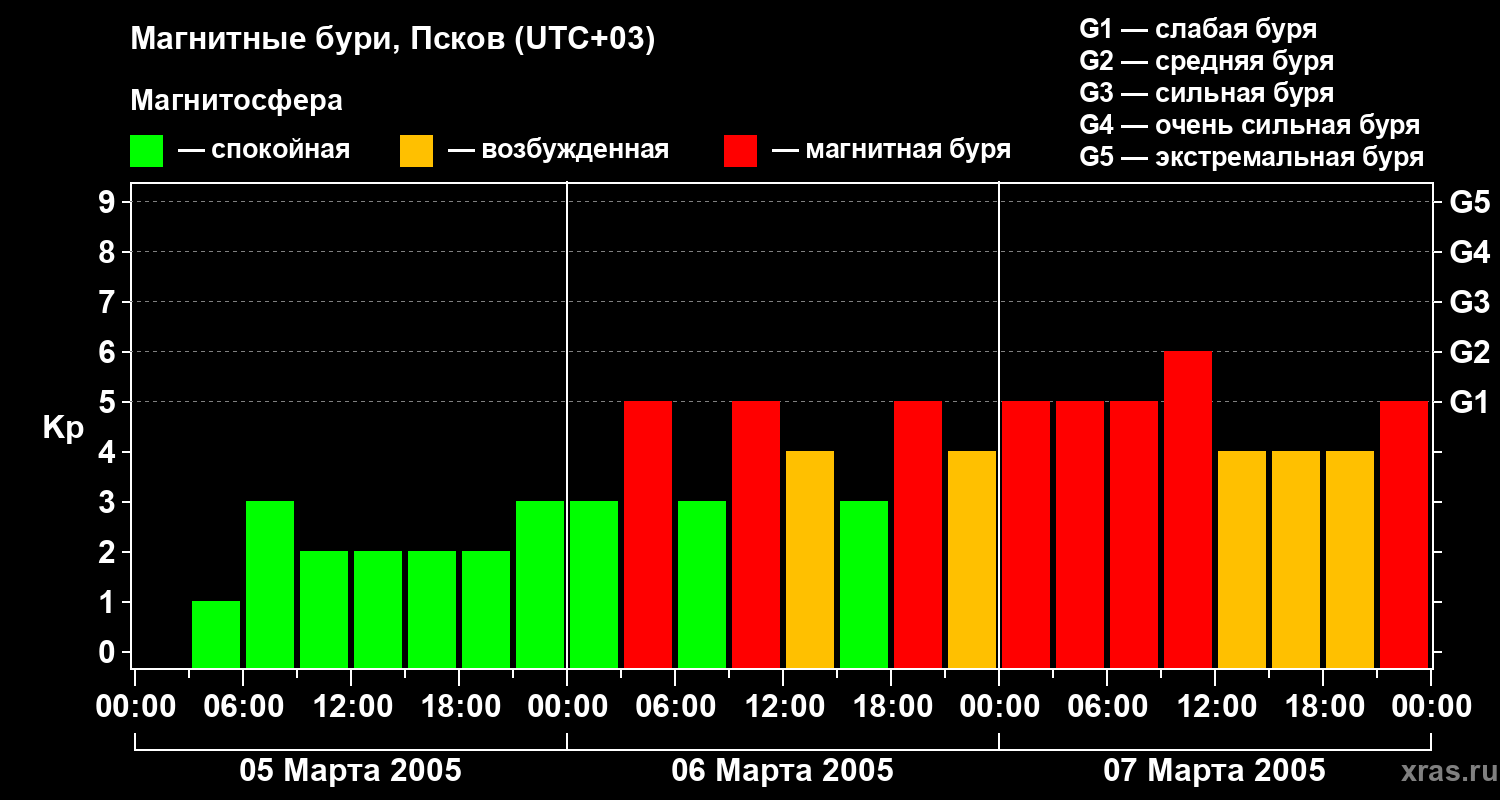This screenshot has width=1500, height=800.
Task: Click the '06:00' time label for 07 March
Action: click(1106, 707)
